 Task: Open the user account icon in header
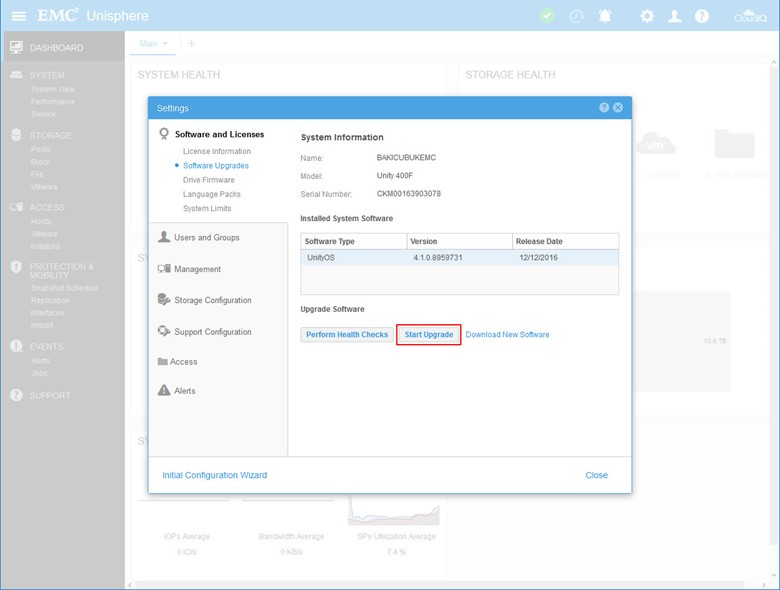click(x=674, y=16)
